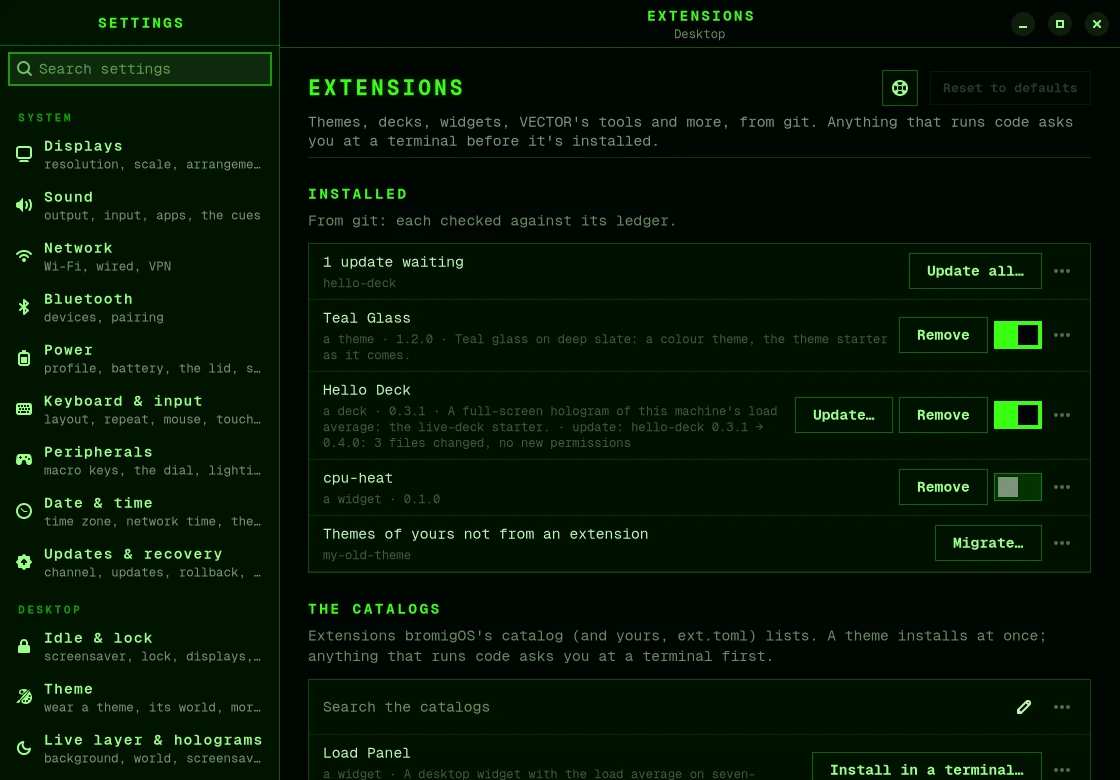
Task: Click Reset to defaults button
Action: 1010,88
